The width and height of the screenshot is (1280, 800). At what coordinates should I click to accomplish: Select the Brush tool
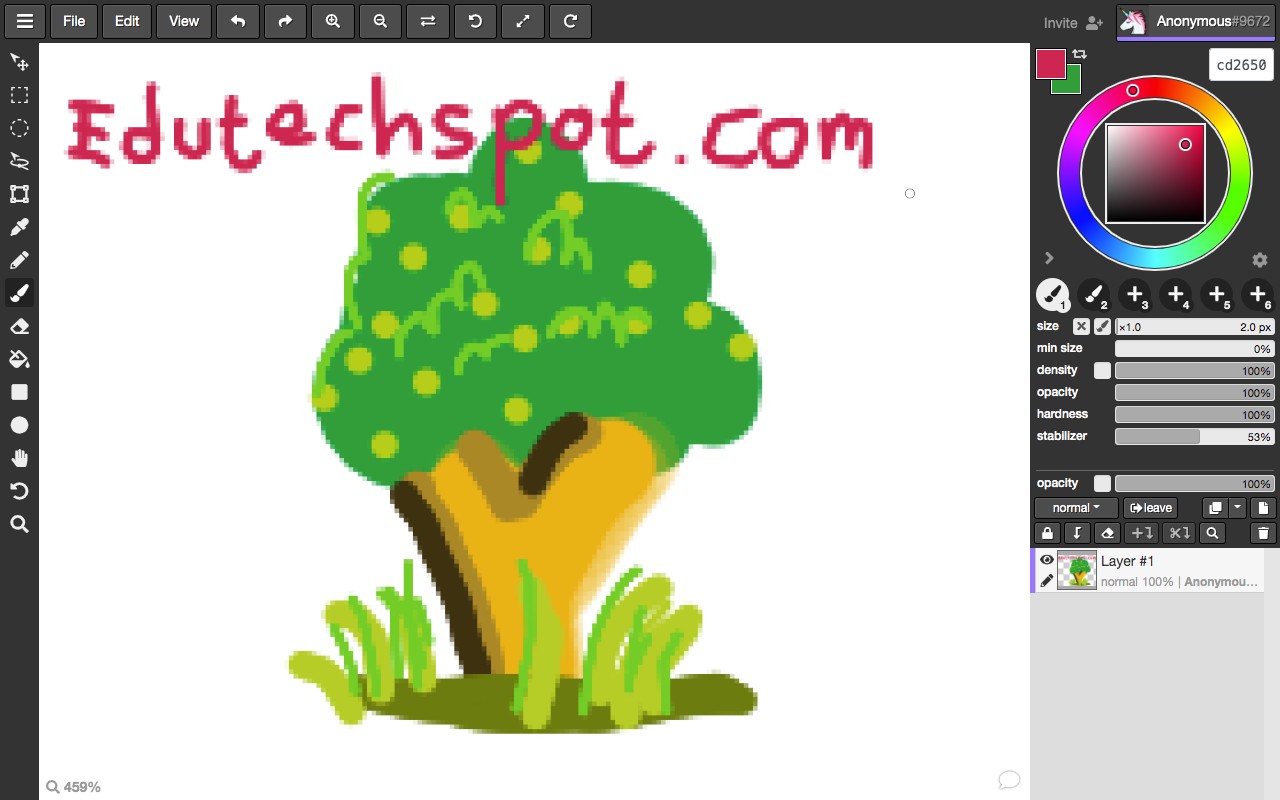[18, 293]
